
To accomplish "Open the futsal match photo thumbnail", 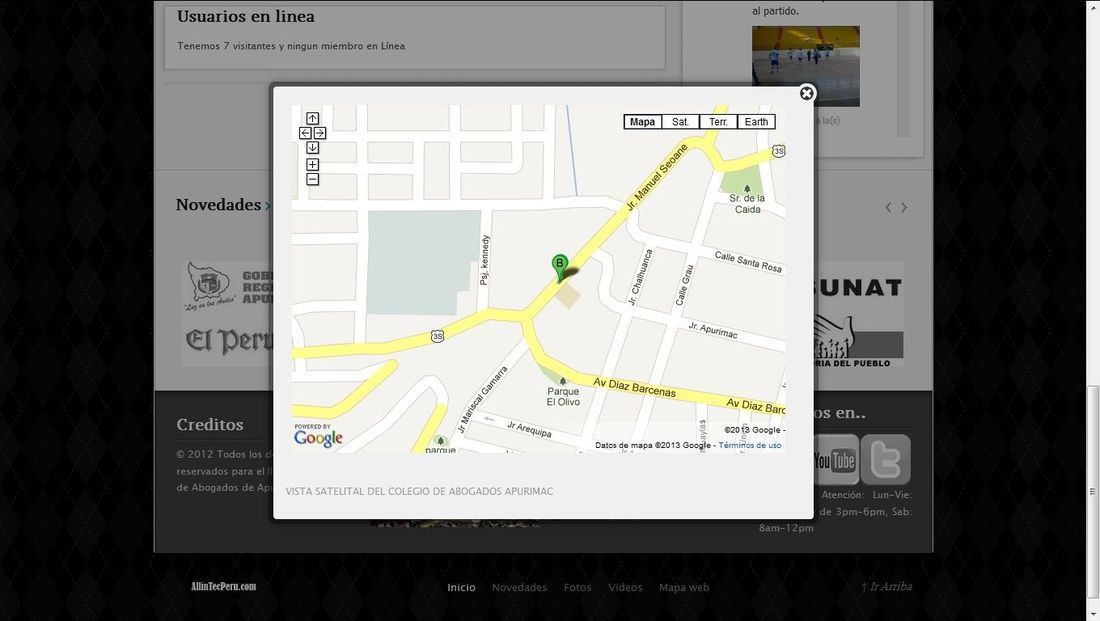I will point(805,66).
